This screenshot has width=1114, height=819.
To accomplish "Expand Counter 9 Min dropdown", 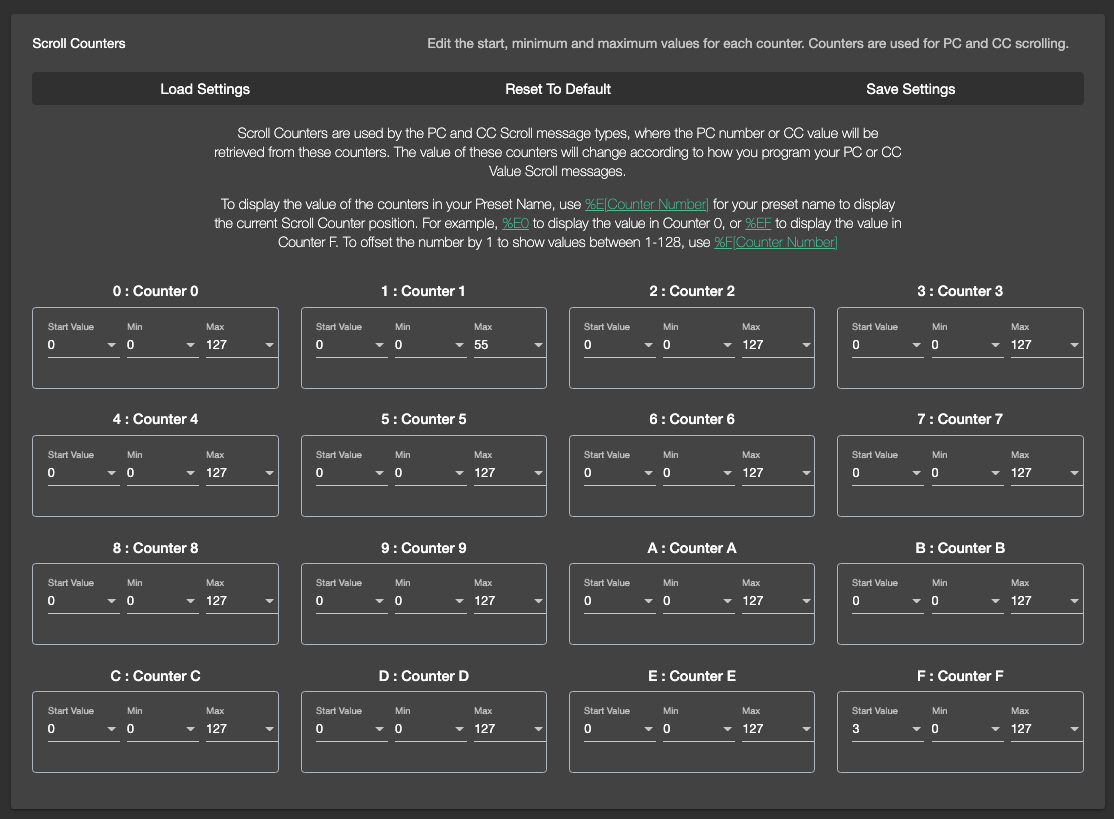I will (x=430, y=601).
